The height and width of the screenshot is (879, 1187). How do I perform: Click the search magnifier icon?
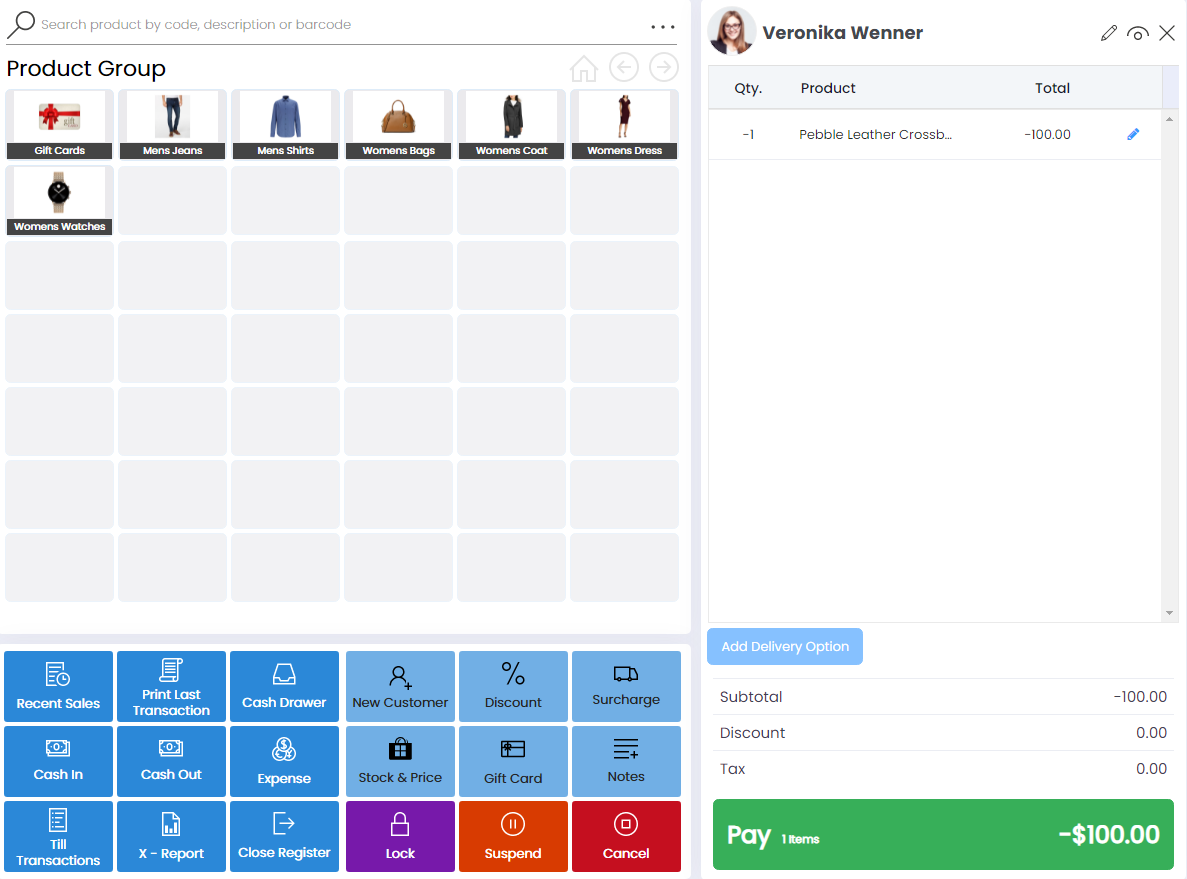click(x=21, y=24)
